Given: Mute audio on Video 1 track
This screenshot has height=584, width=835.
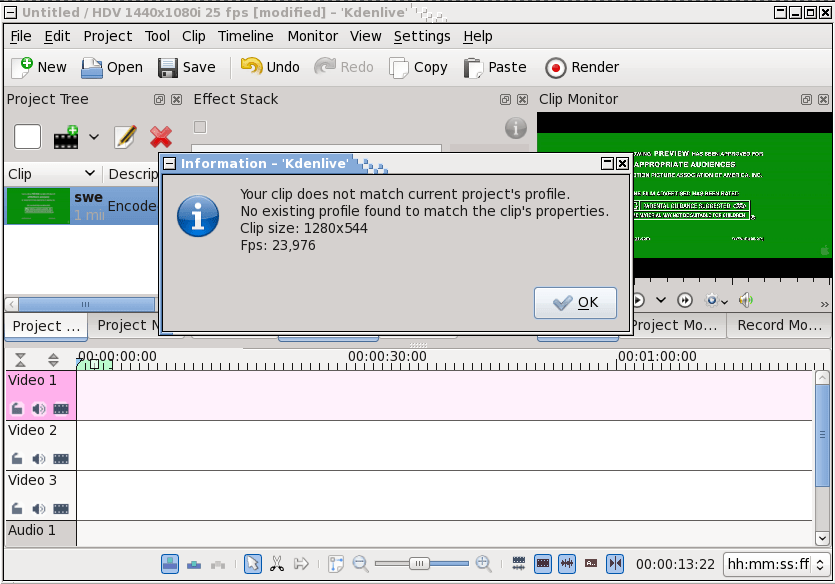Looking at the screenshot, I should [38, 408].
